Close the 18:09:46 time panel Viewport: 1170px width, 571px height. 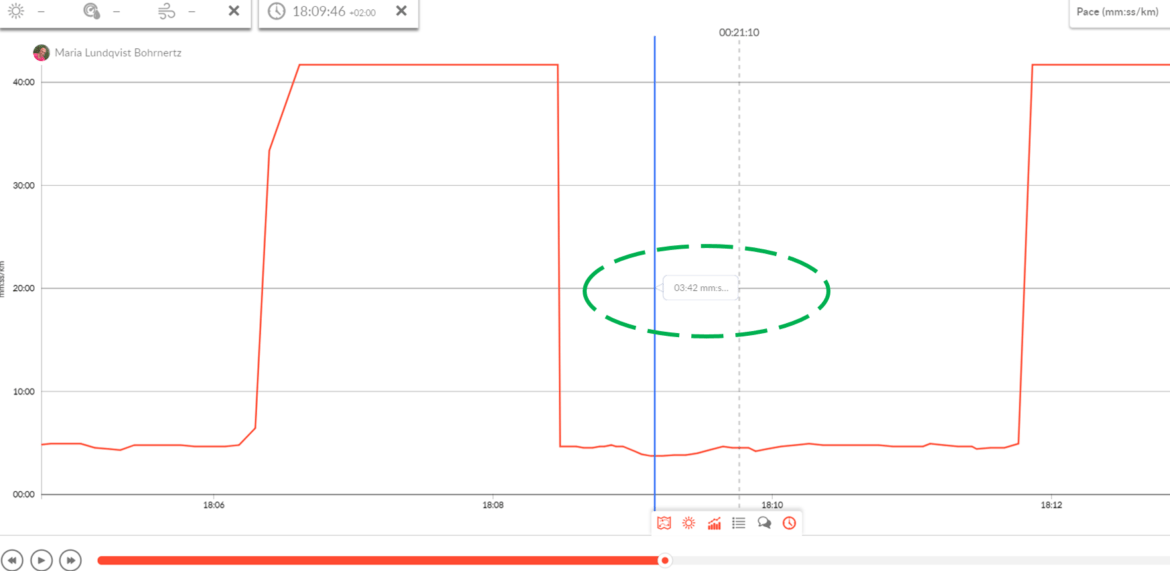401,11
